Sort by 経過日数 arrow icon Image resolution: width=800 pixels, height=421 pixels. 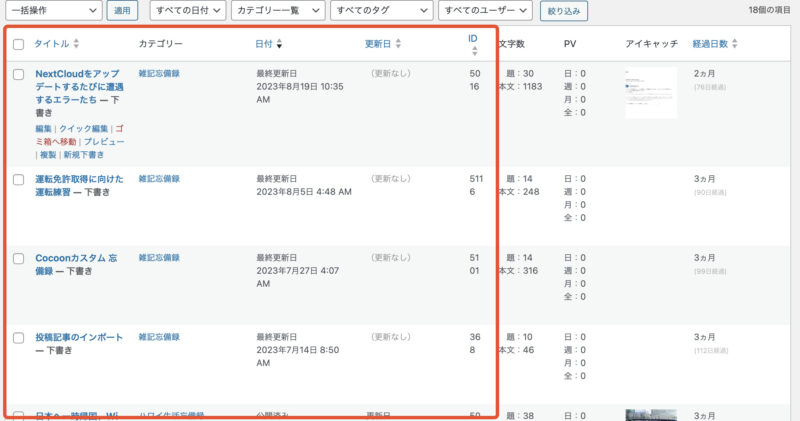(x=734, y=44)
